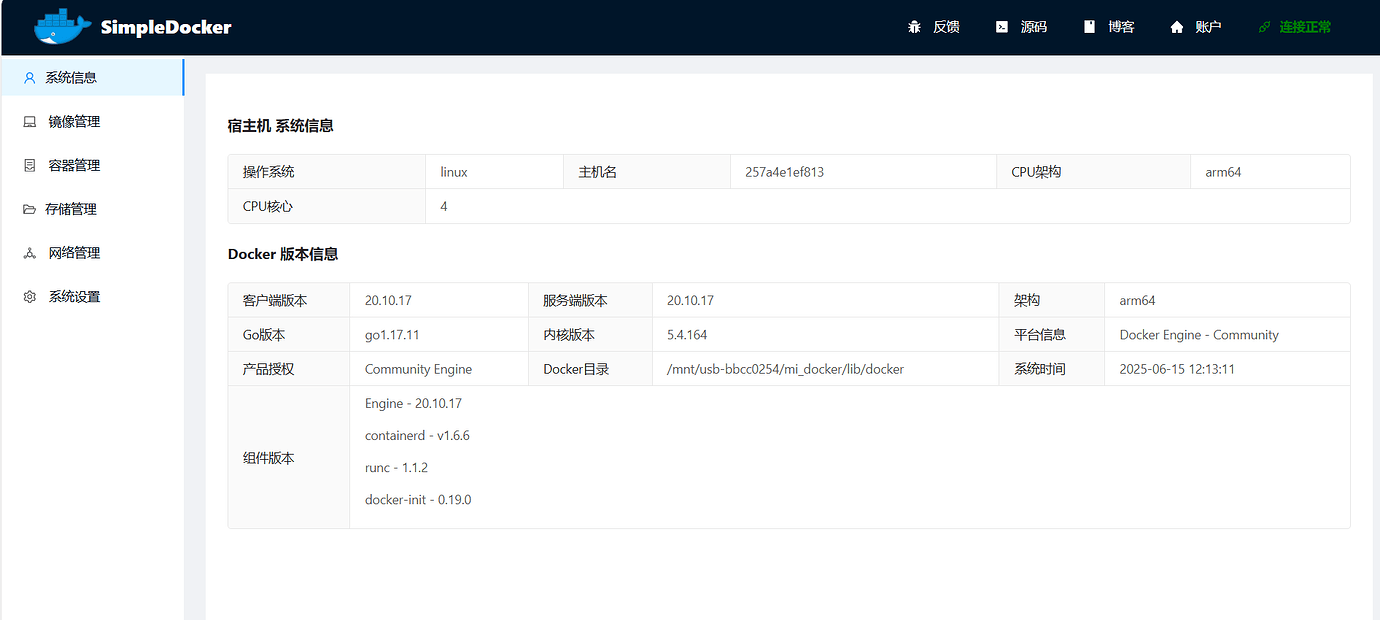Click the 反馈 link in header
Image resolution: width=1380 pixels, height=620 pixels.
pos(946,27)
